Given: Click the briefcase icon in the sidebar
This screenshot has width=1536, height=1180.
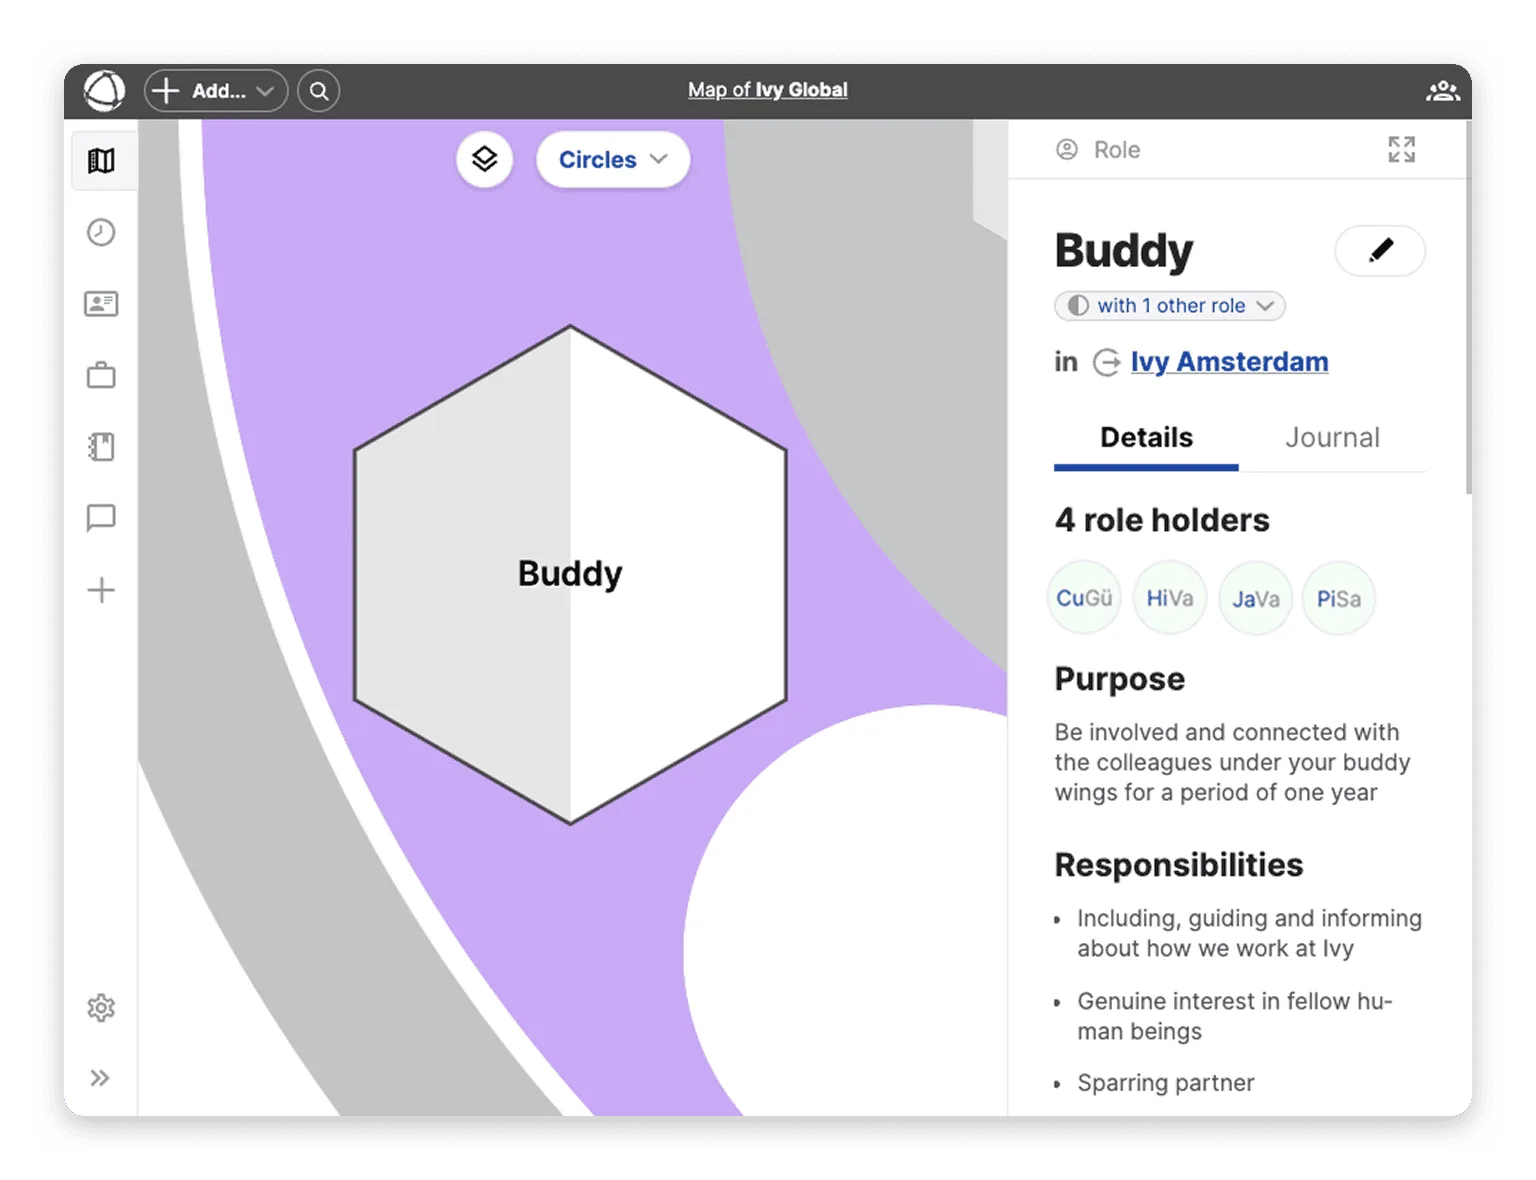Looking at the screenshot, I should [x=102, y=375].
